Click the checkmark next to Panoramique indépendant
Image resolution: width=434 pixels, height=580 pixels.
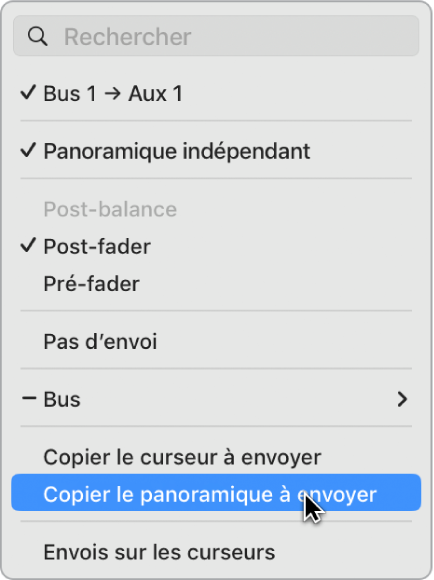(x=28, y=150)
